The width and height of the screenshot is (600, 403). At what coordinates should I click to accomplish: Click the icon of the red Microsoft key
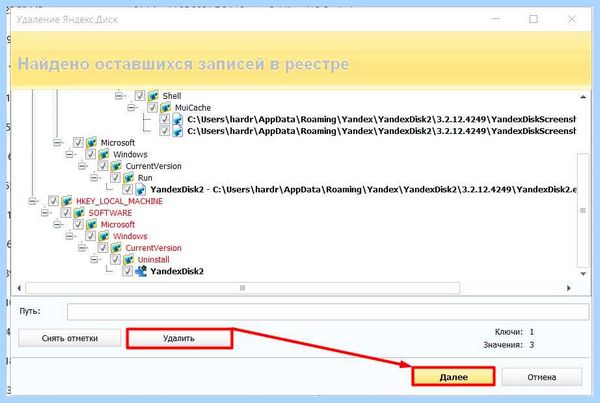[x=91, y=224]
